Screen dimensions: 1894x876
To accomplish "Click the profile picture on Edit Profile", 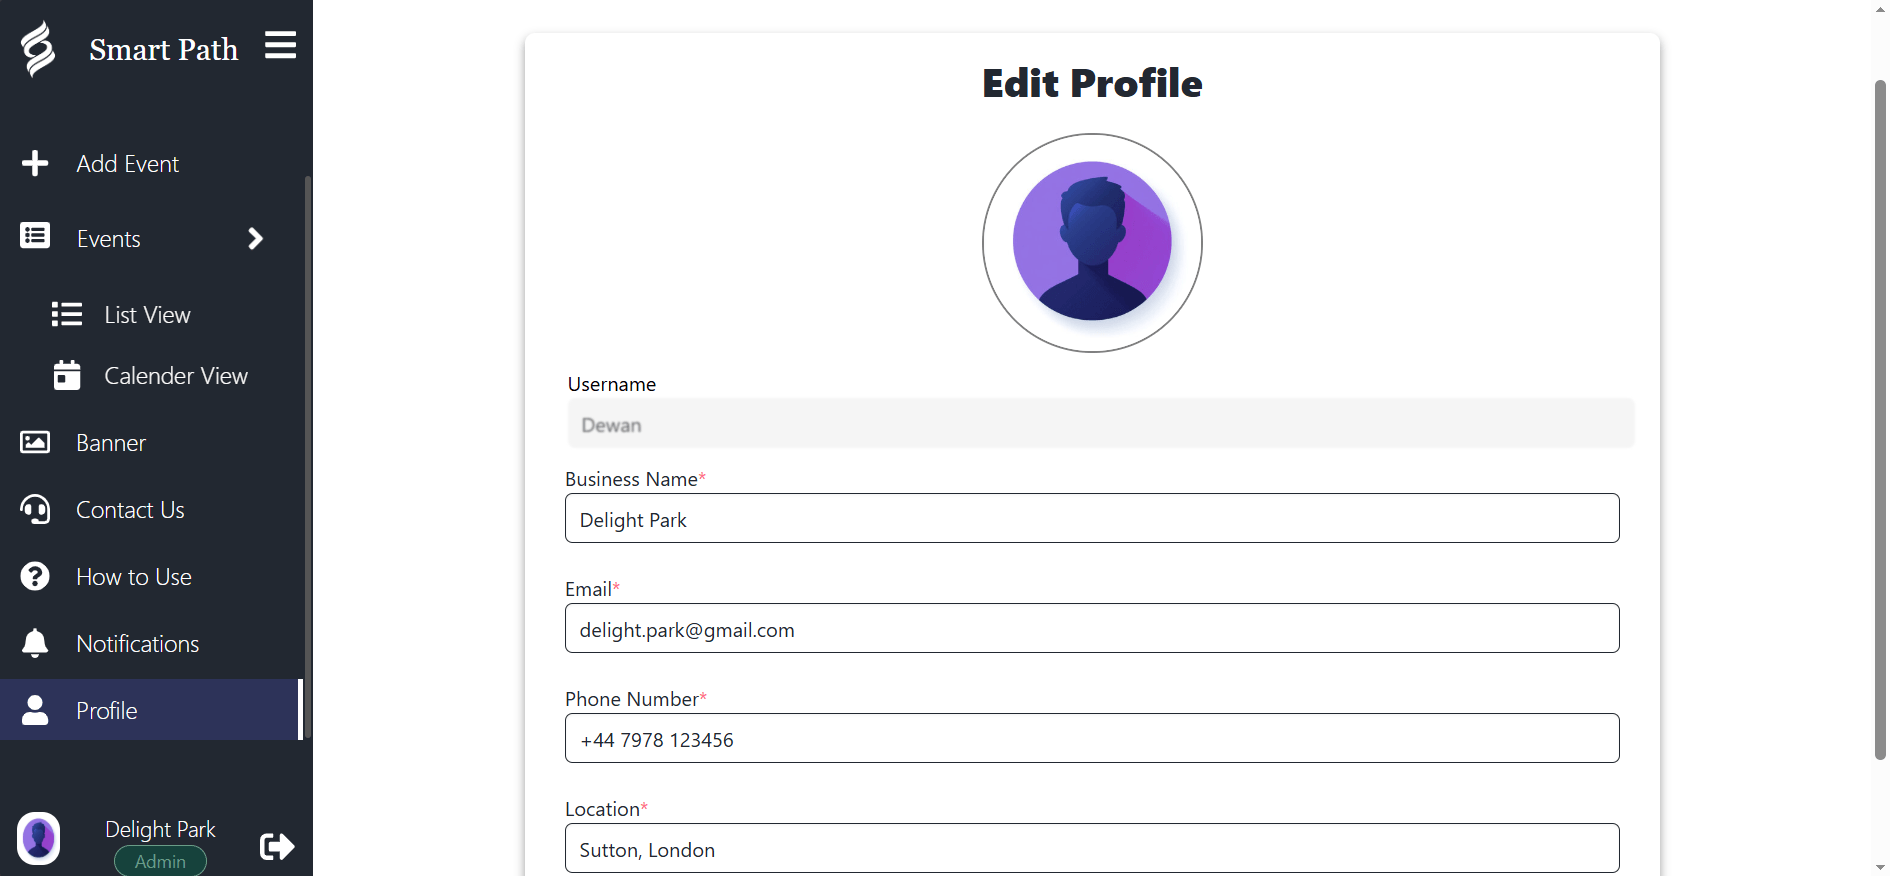I will (x=1092, y=243).
